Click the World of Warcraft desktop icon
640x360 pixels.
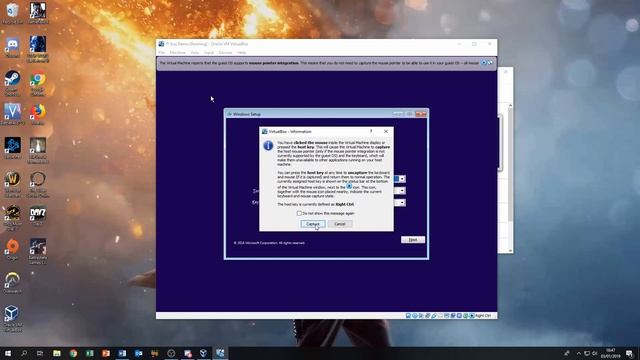[13, 184]
